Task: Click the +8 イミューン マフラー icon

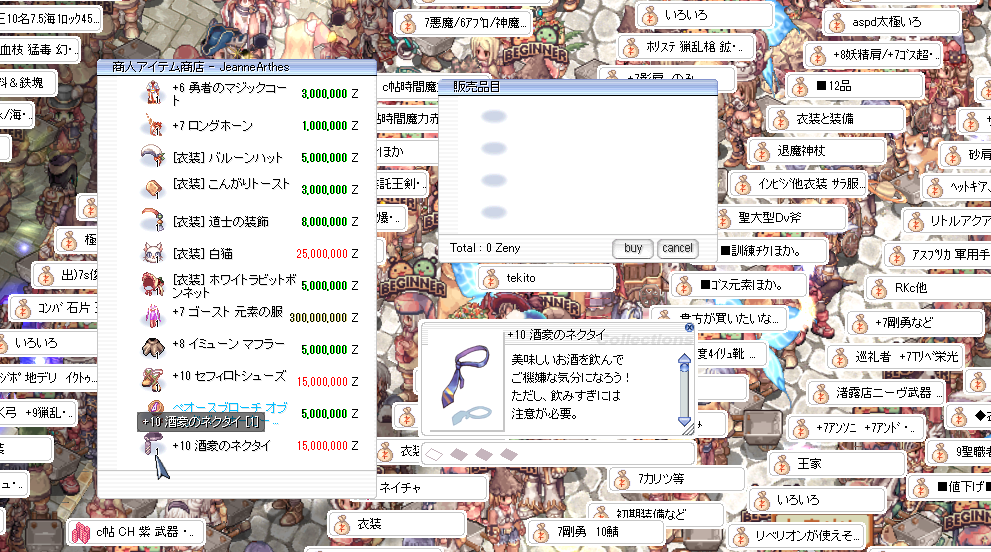Action: (x=153, y=348)
